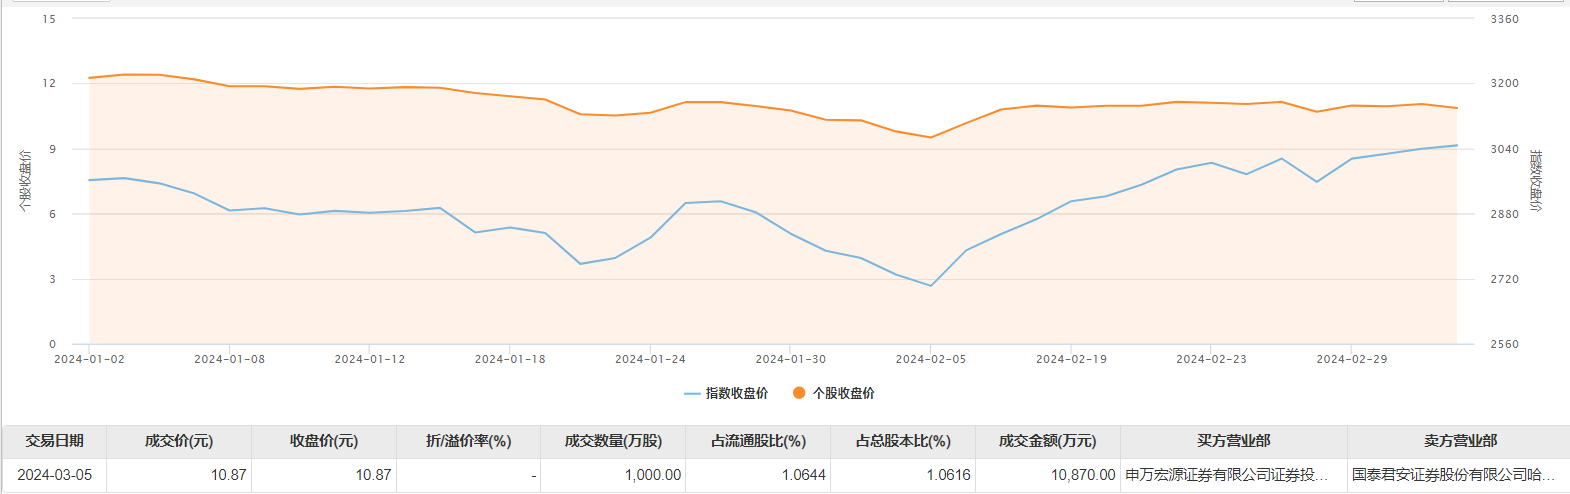Click the 2024-02-05 x-axis date label
Screen dimensions: 1570x494
tap(931, 359)
